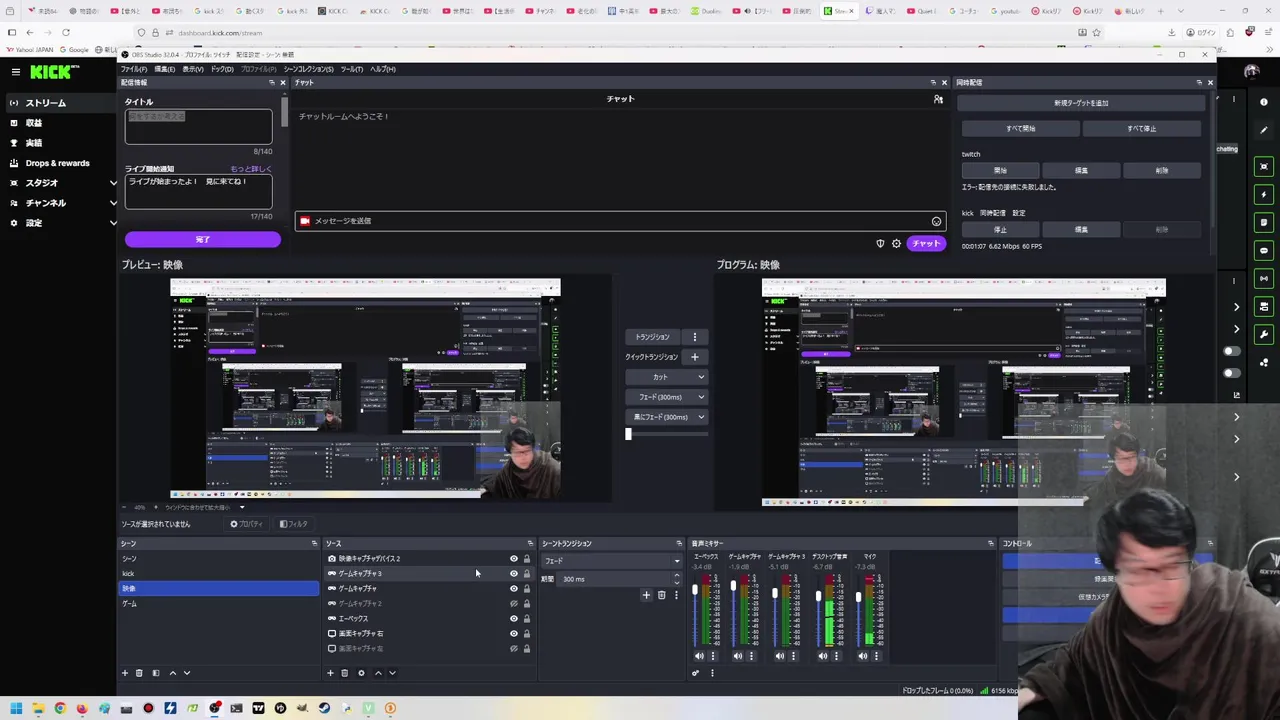Open 表示(V) menu in OBS menu bar
Screen dimensions: 1280x720
(193, 69)
